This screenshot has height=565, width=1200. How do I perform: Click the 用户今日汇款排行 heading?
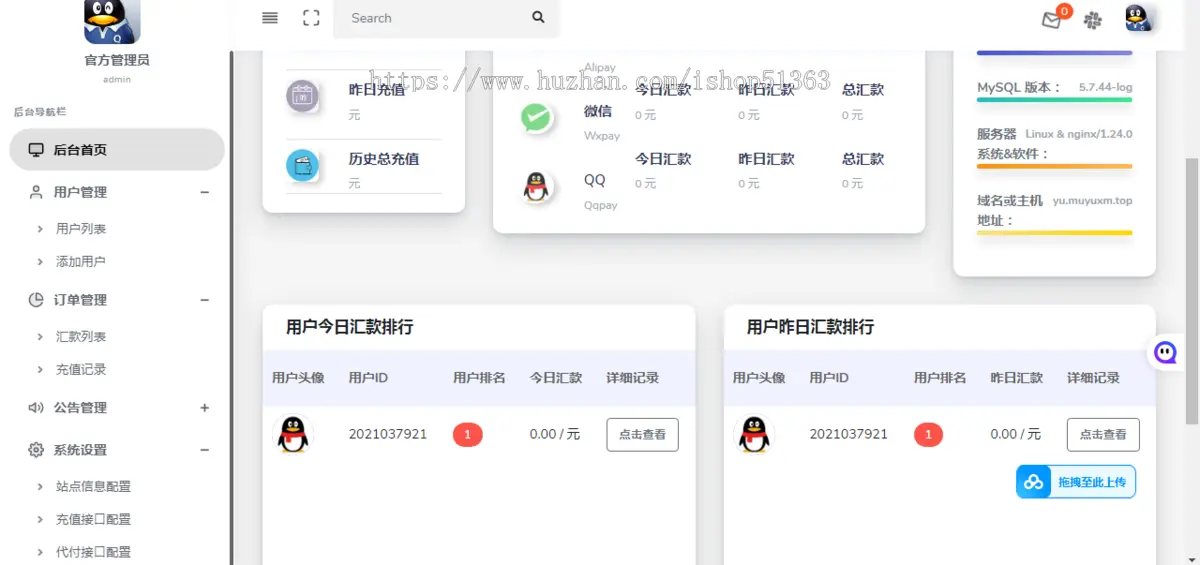tap(350, 327)
